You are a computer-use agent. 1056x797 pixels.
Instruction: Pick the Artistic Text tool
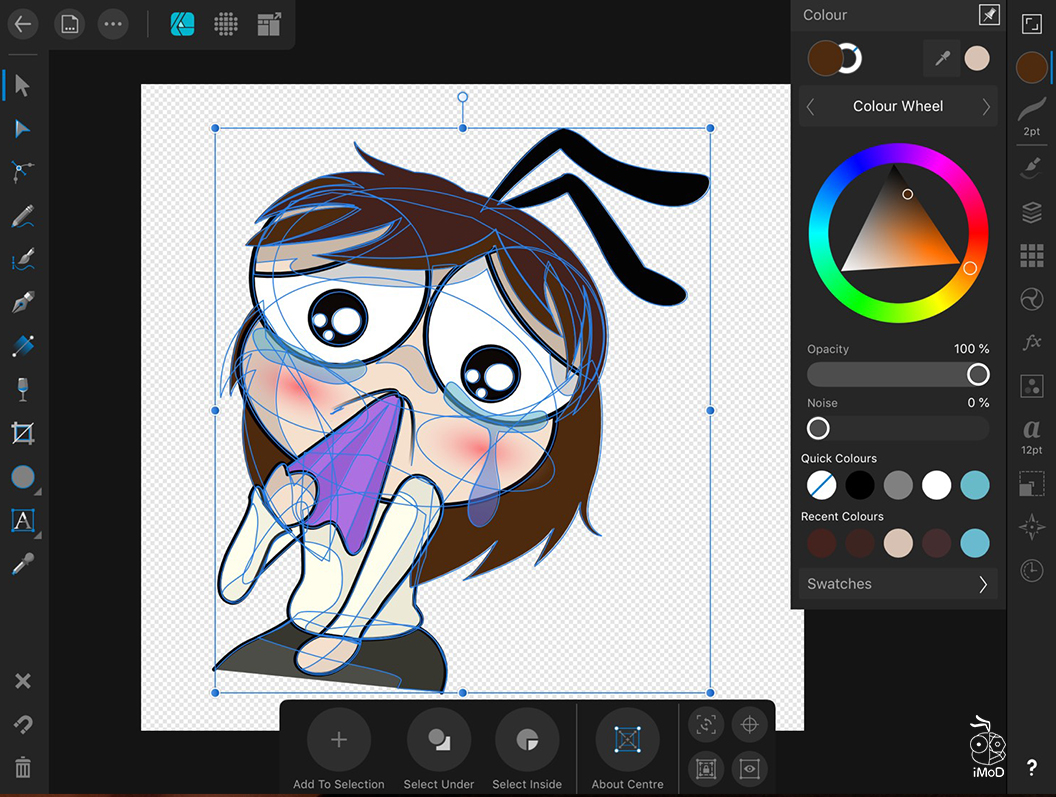click(22, 520)
